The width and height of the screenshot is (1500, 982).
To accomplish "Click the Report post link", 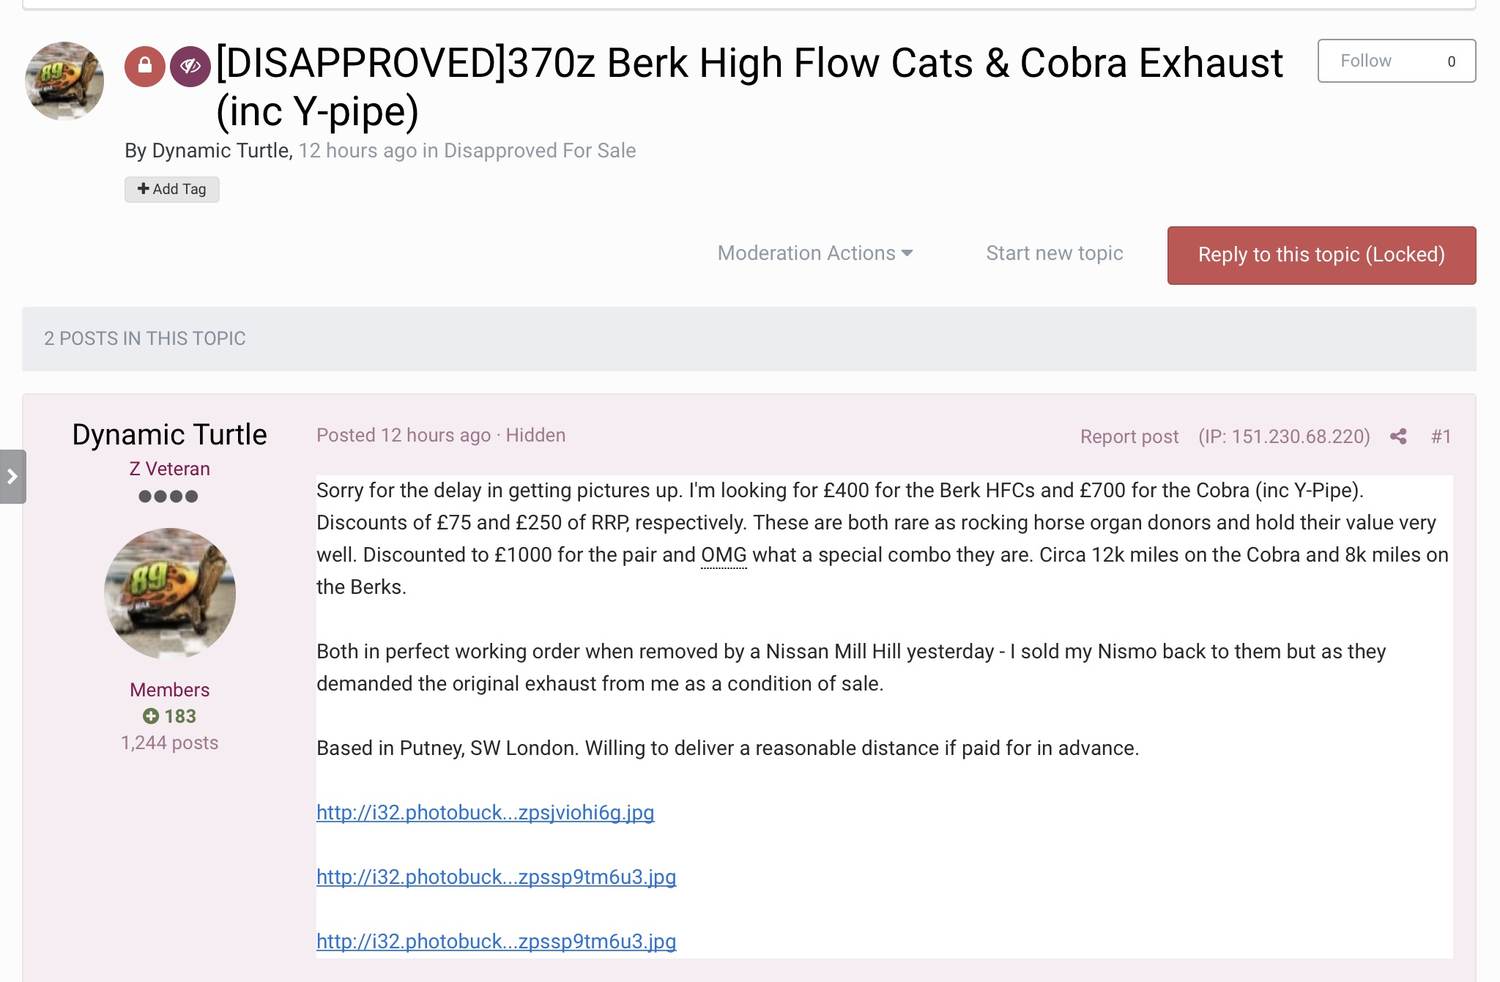I will (x=1129, y=436).
